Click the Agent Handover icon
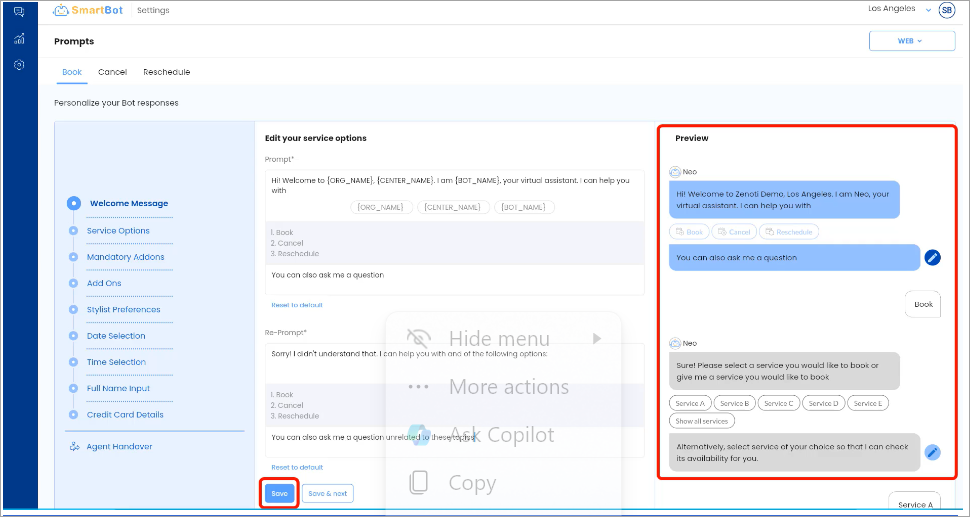Screen dimensions: 970x517 pos(74,446)
